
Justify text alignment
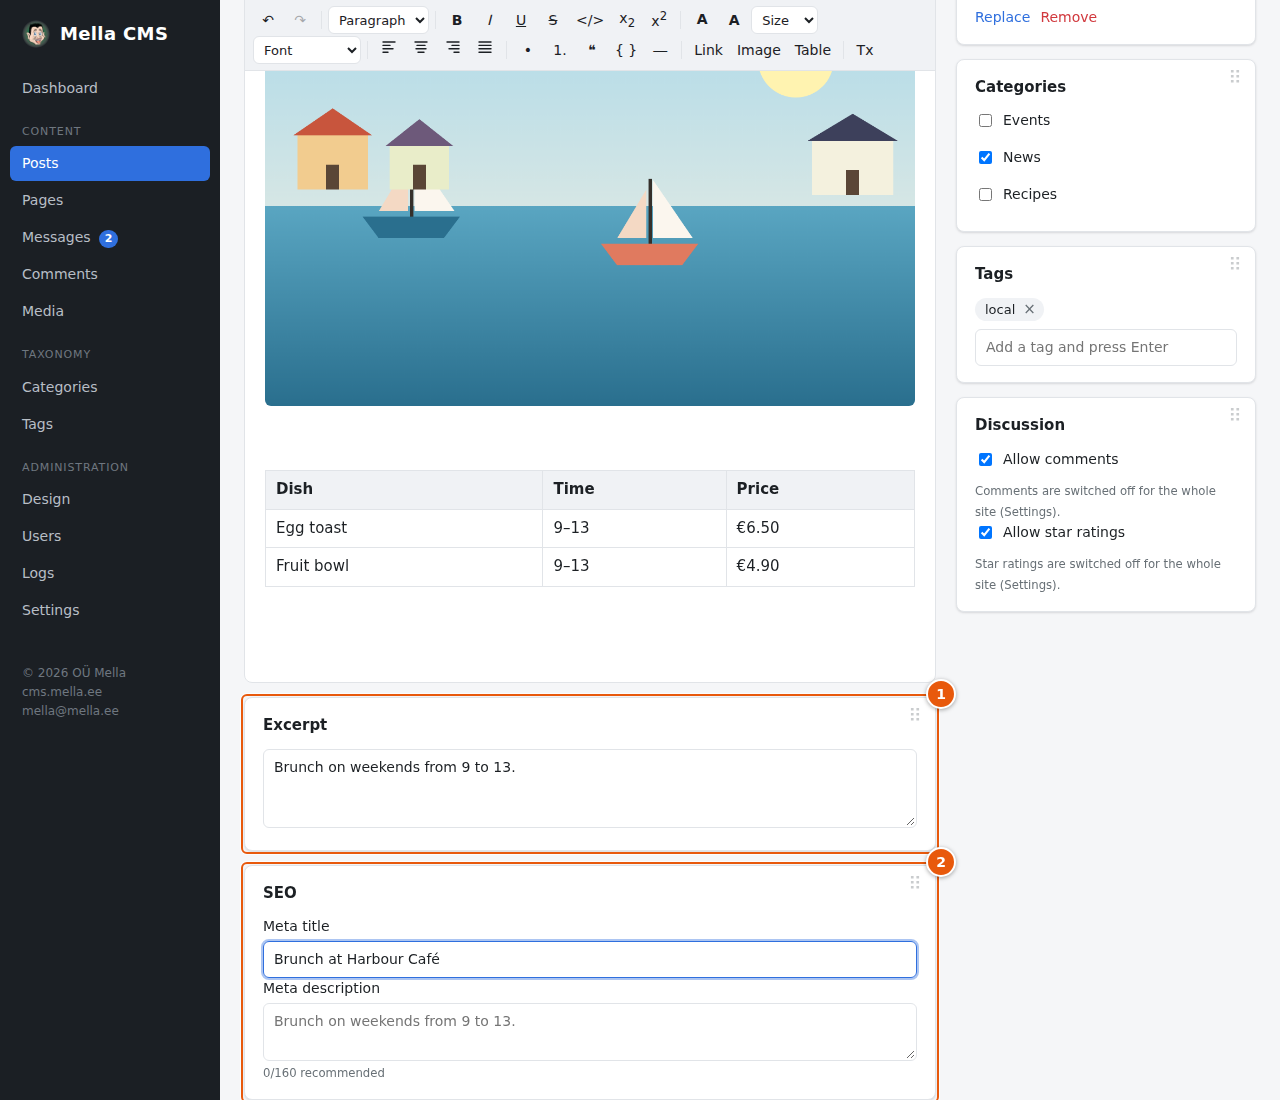pyautogui.click(x=485, y=48)
